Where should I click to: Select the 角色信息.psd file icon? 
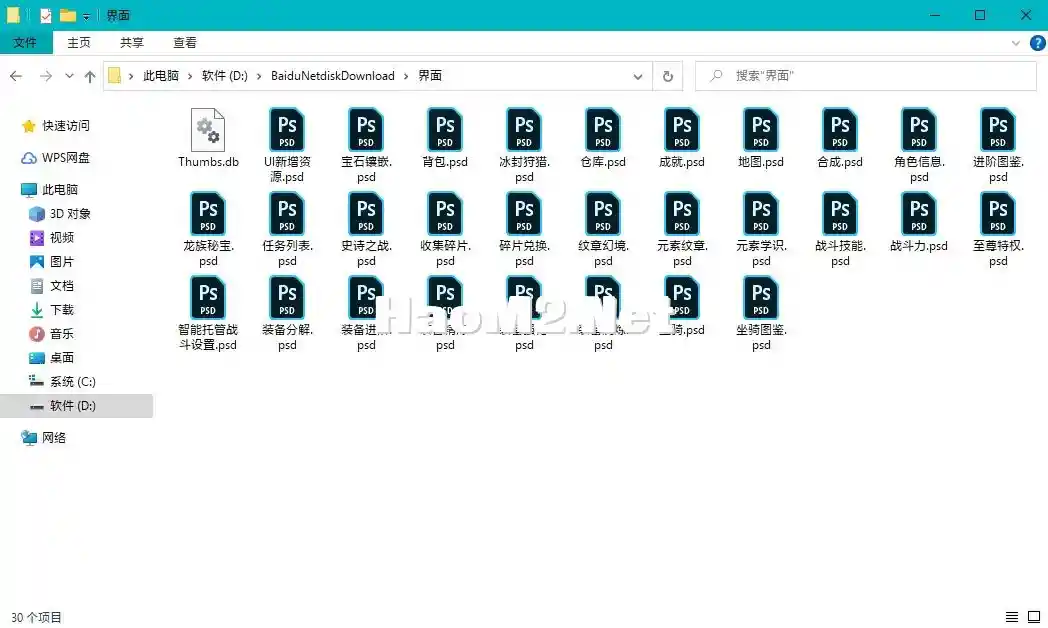coord(919,130)
